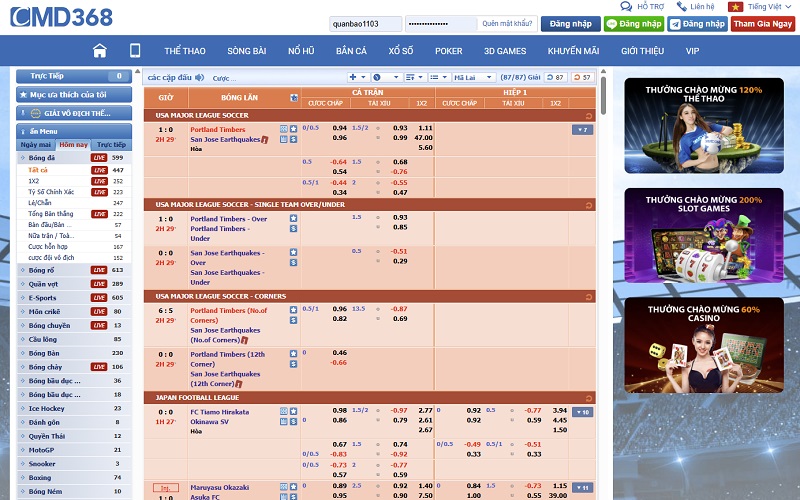This screenshot has height=500, width=800.
Task: Refresh the Japan Football League section
Action: click(589, 398)
